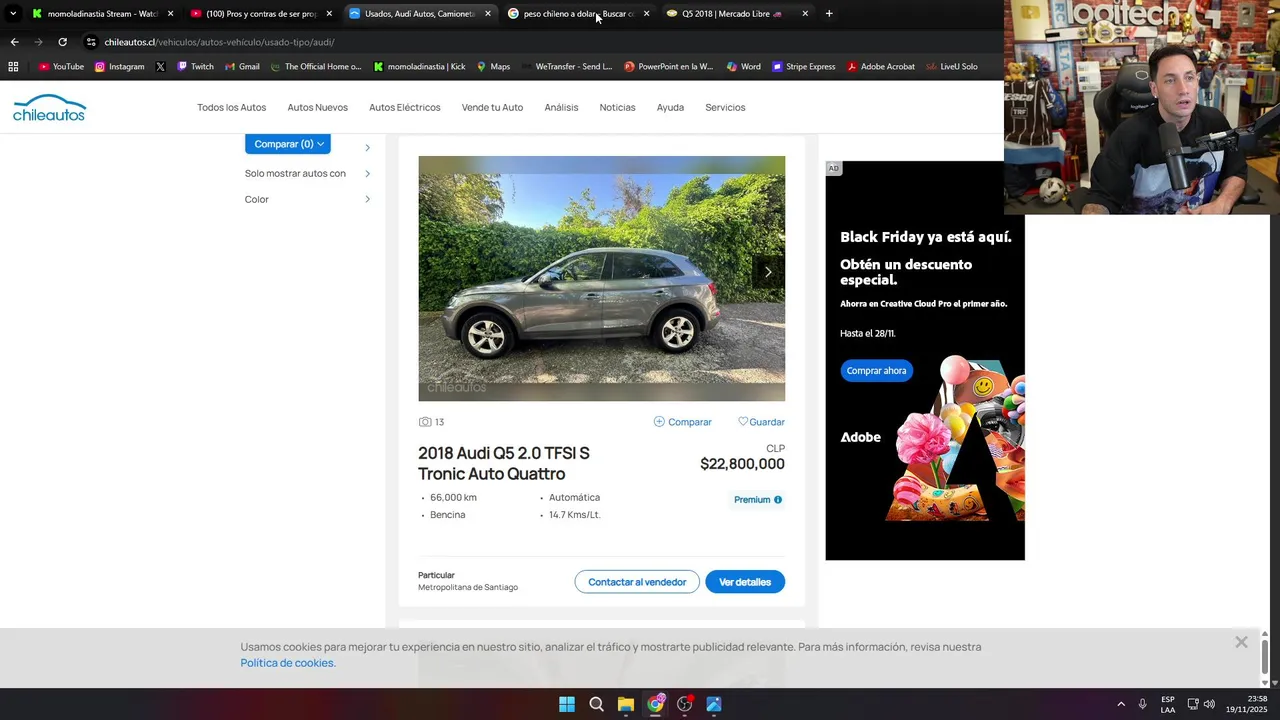1280x720 pixels.
Task: Open the Audi Q5 photo thumbnail
Action: (601, 278)
